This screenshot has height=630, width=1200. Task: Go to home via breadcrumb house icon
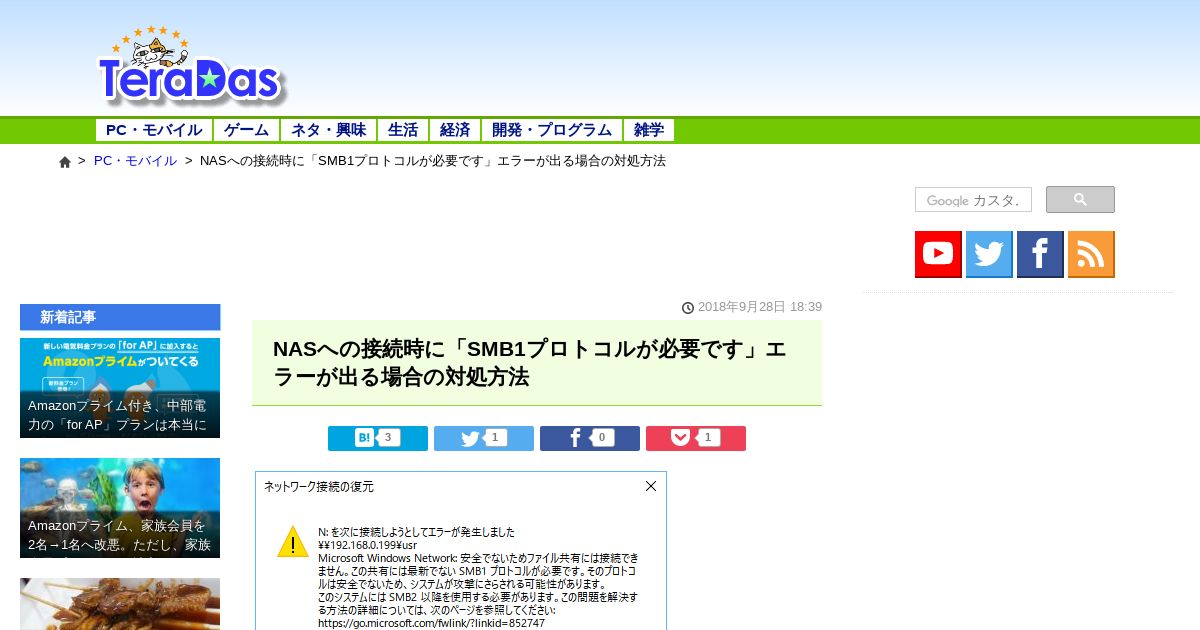[65, 162]
